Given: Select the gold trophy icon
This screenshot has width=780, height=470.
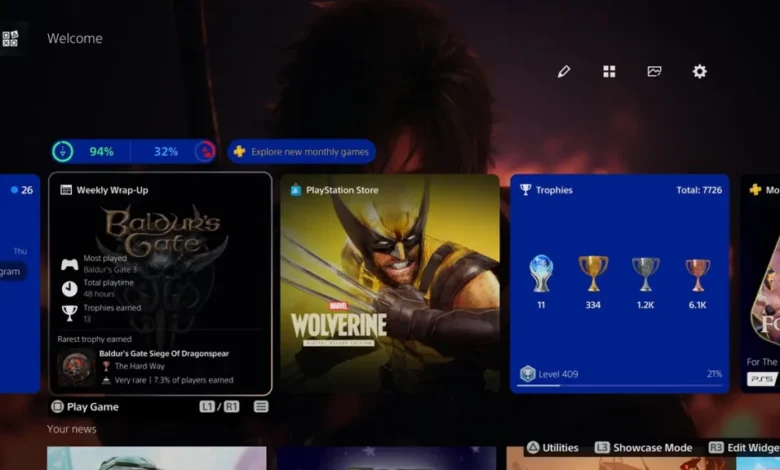Looking at the screenshot, I should [593, 274].
